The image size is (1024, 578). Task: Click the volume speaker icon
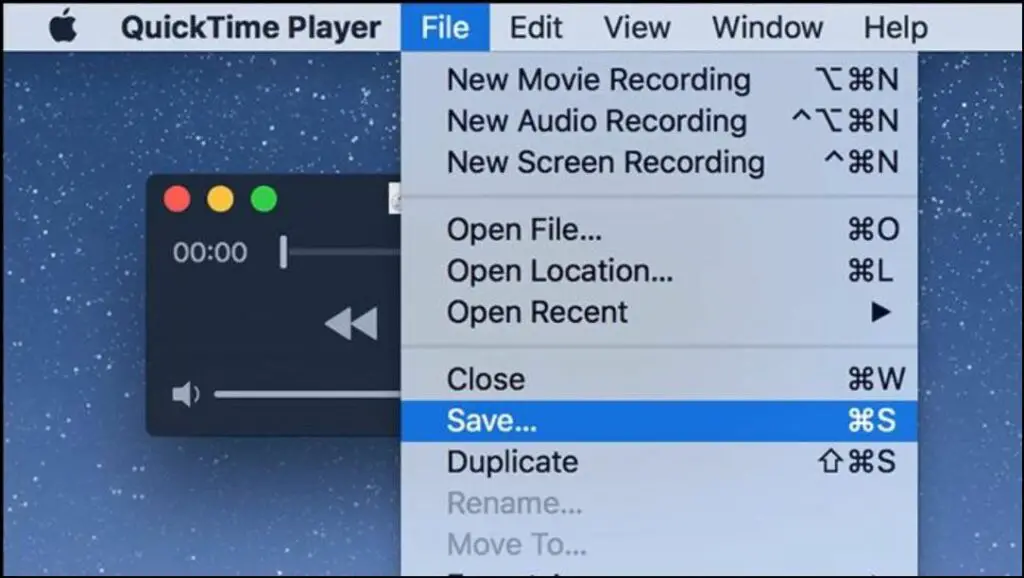click(185, 394)
